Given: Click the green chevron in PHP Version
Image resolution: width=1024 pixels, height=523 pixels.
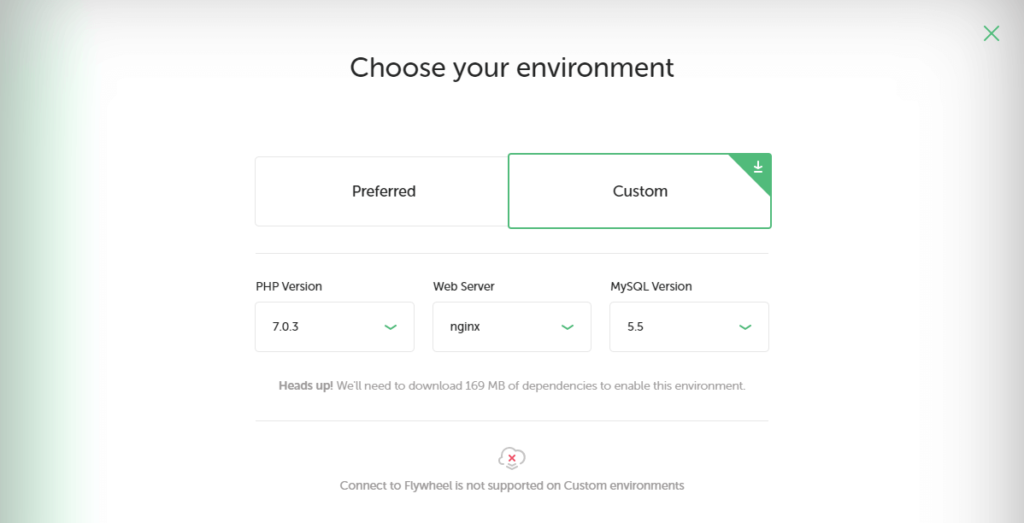Looking at the screenshot, I should [390, 327].
